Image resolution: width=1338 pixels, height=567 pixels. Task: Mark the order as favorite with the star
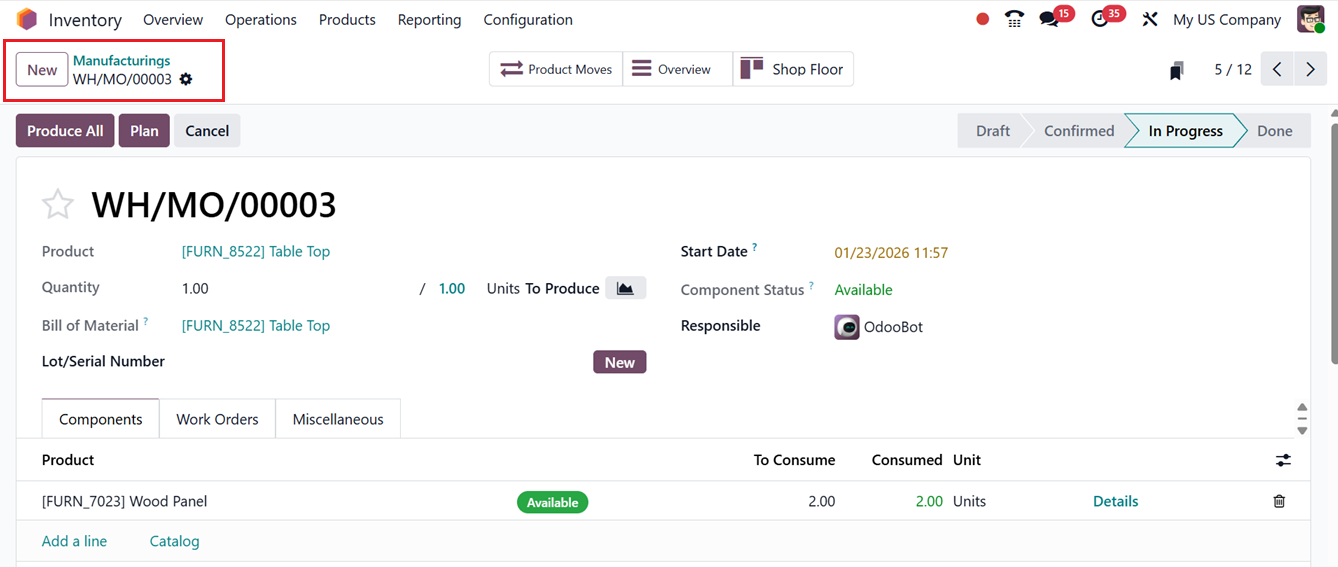tap(58, 205)
